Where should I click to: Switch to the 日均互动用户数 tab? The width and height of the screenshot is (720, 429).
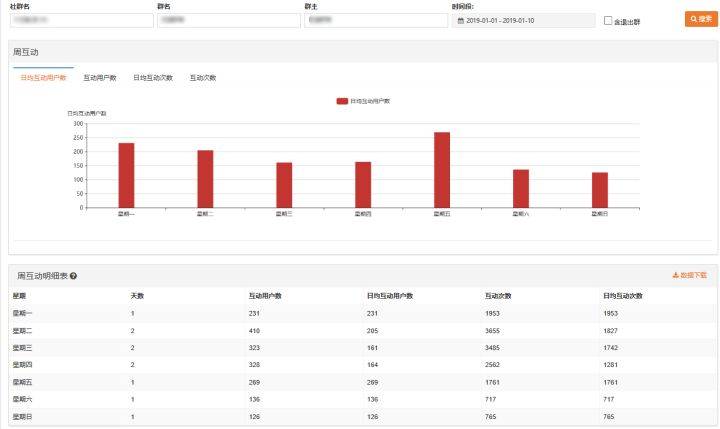44,77
